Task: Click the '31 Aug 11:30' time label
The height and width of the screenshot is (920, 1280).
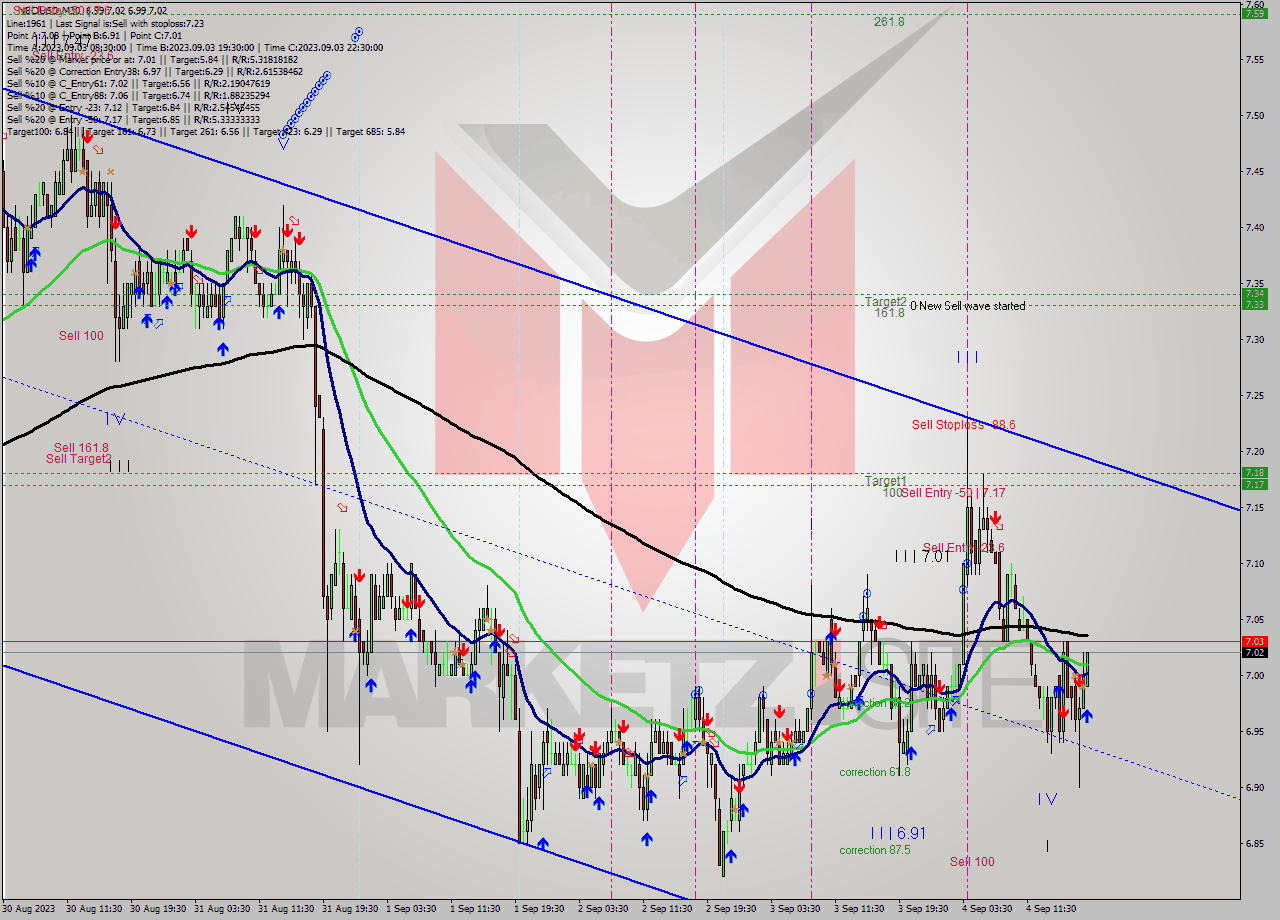Action: (x=285, y=909)
